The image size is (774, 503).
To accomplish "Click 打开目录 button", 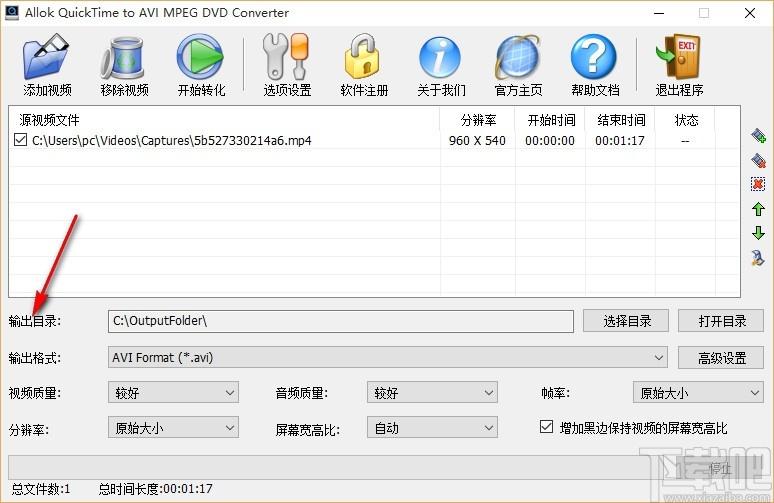I will coord(721,321).
